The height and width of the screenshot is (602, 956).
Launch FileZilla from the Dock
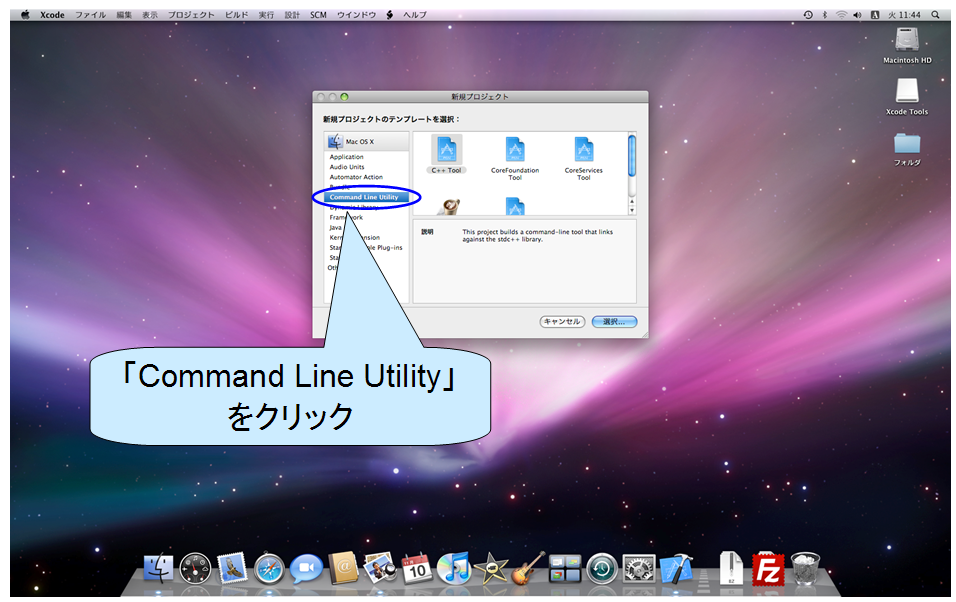[768, 568]
